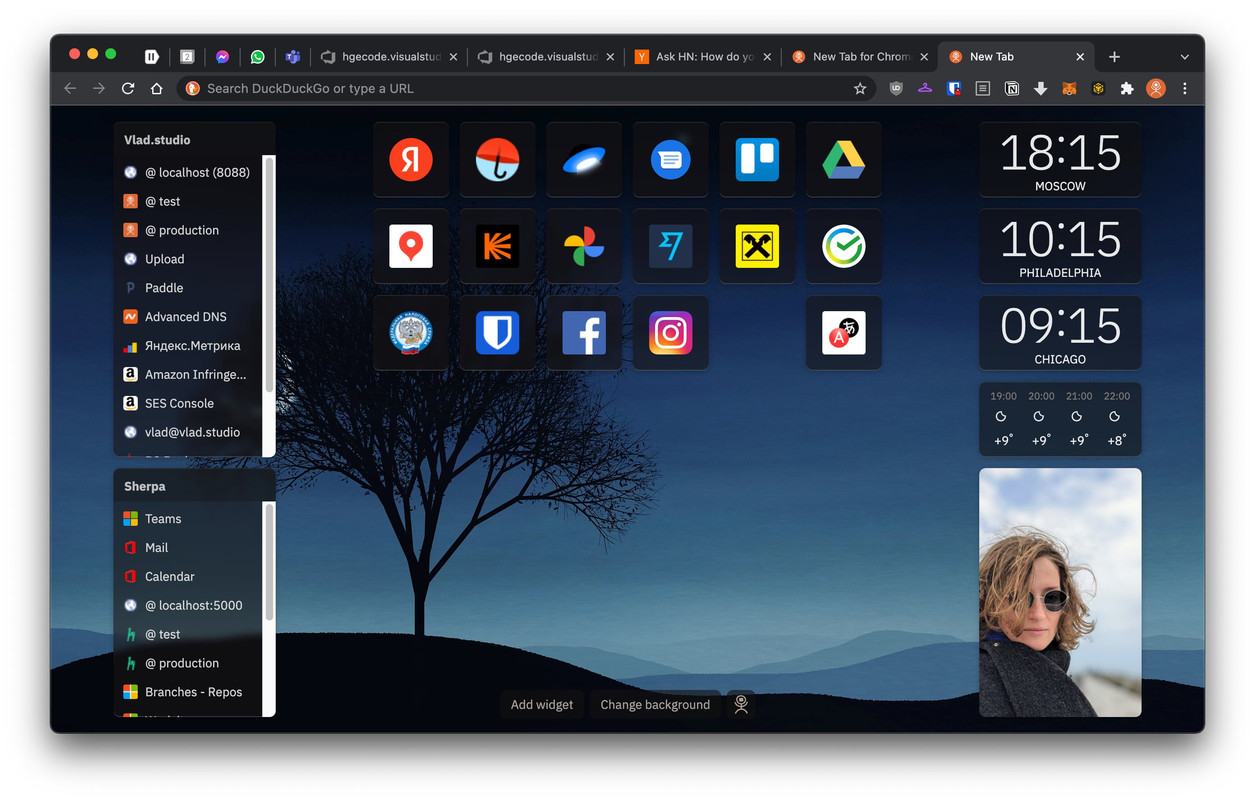Click the Change background button
This screenshot has width=1255, height=800.
[x=655, y=704]
